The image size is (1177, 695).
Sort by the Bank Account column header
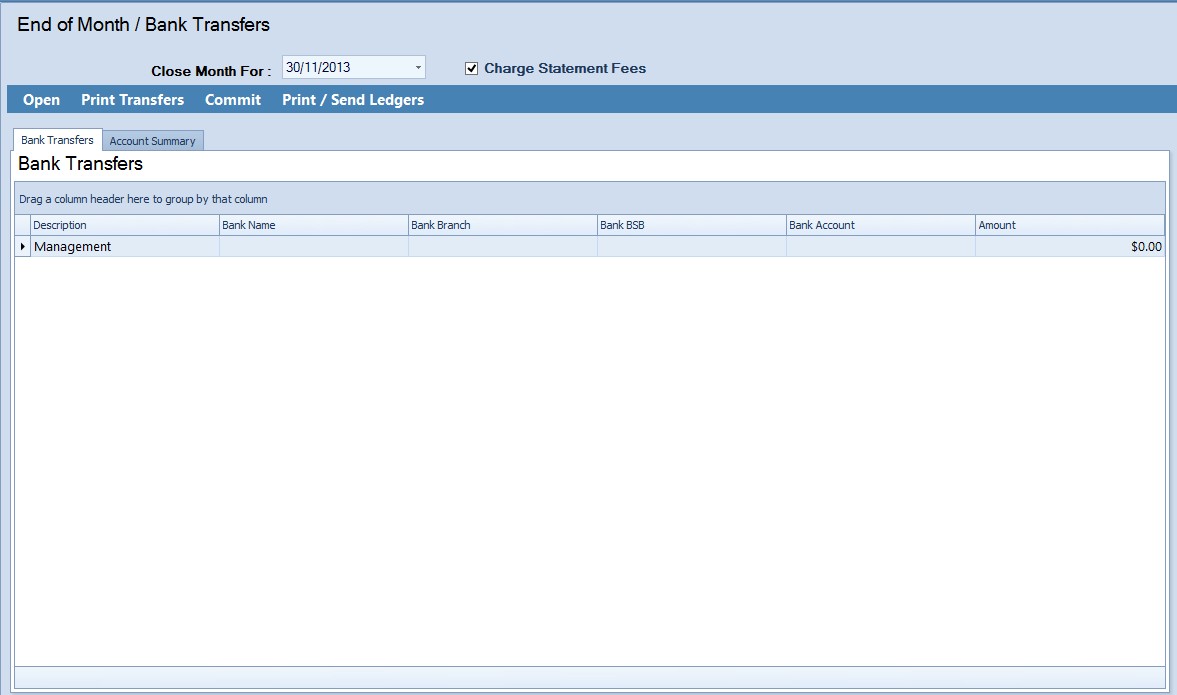[880, 225]
